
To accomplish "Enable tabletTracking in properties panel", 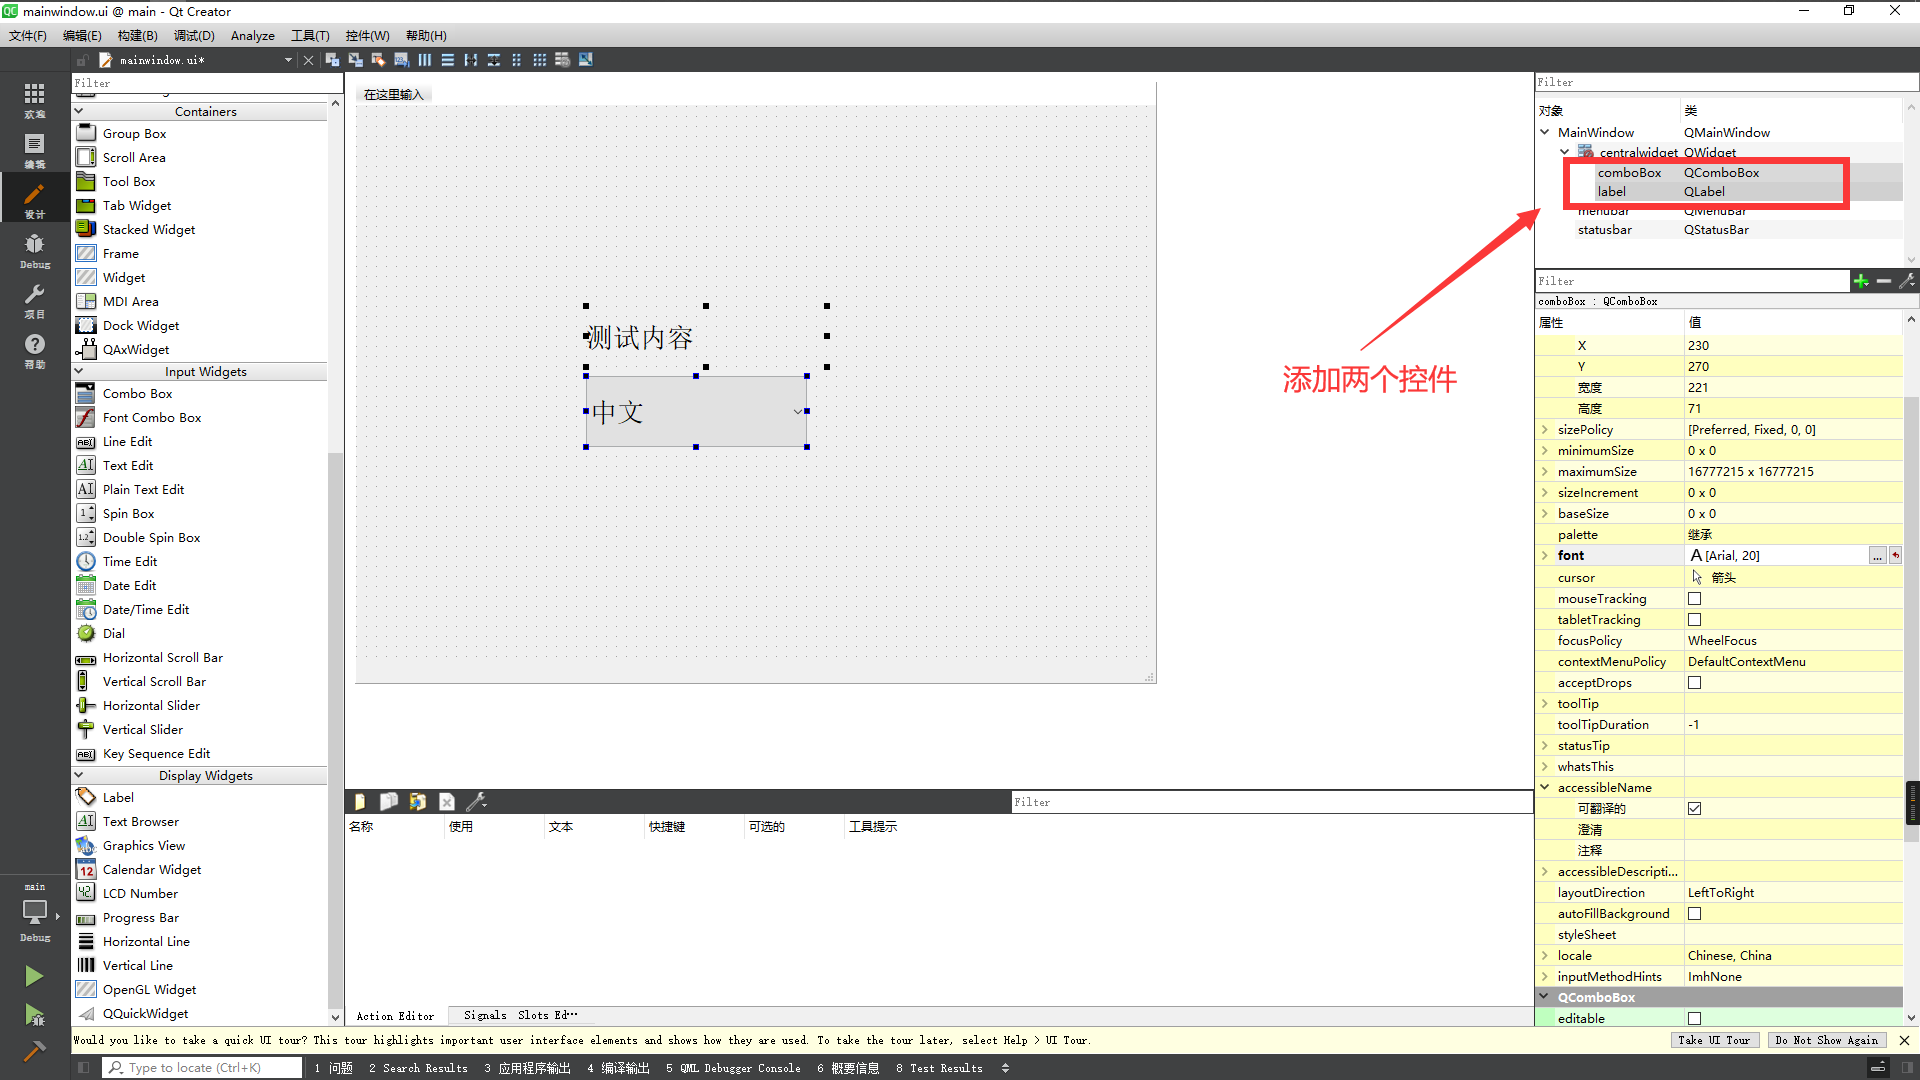I will [x=1695, y=618].
